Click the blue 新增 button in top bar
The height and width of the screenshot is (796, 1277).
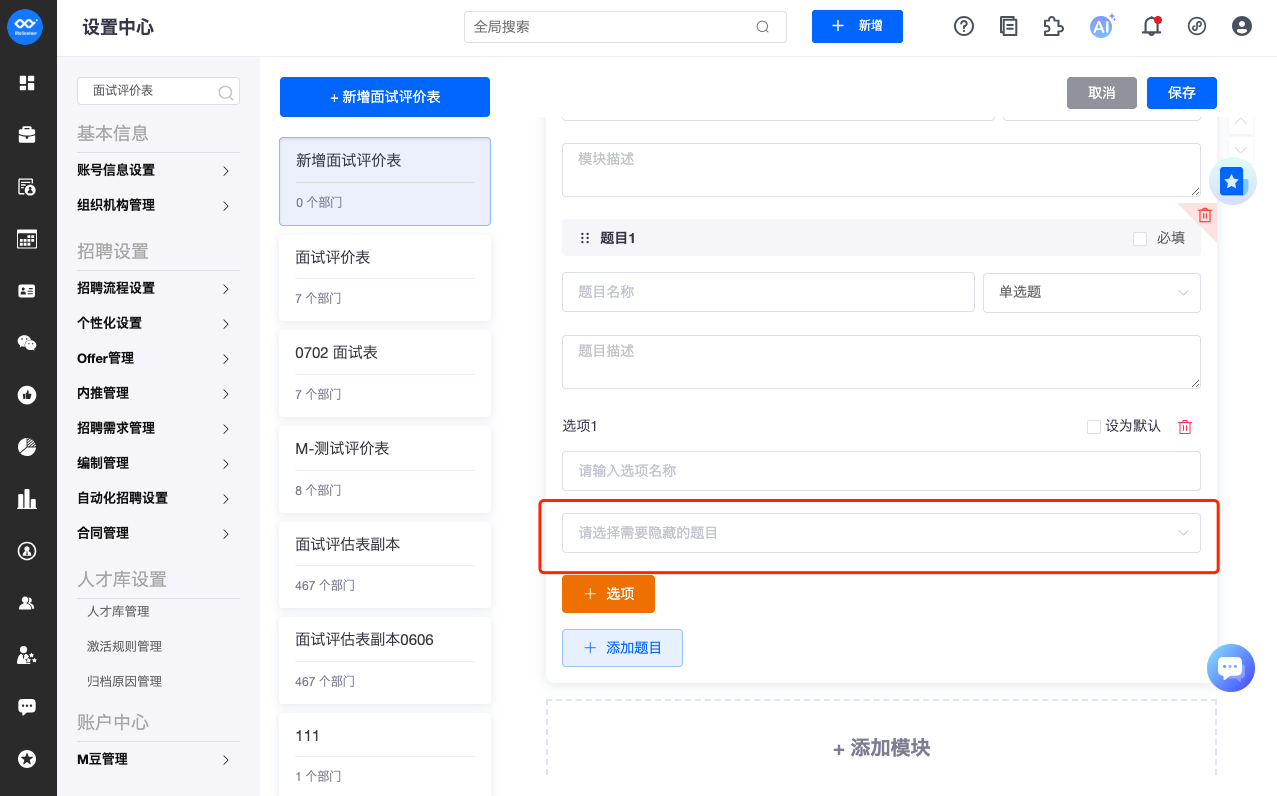pyautogui.click(x=857, y=26)
